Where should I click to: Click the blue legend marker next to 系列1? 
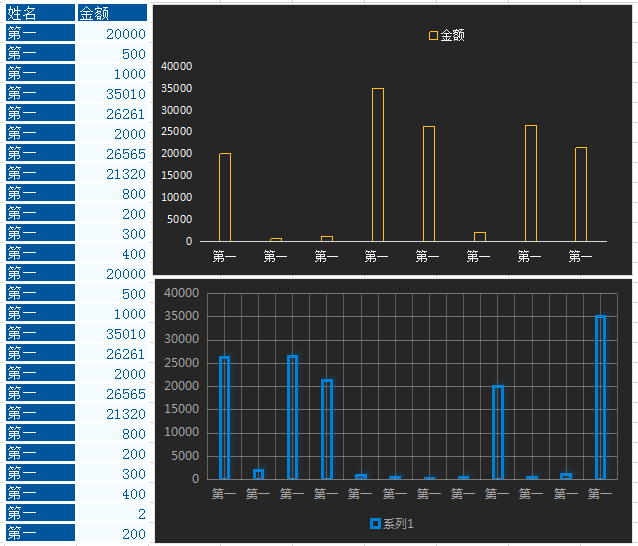[x=375, y=524]
